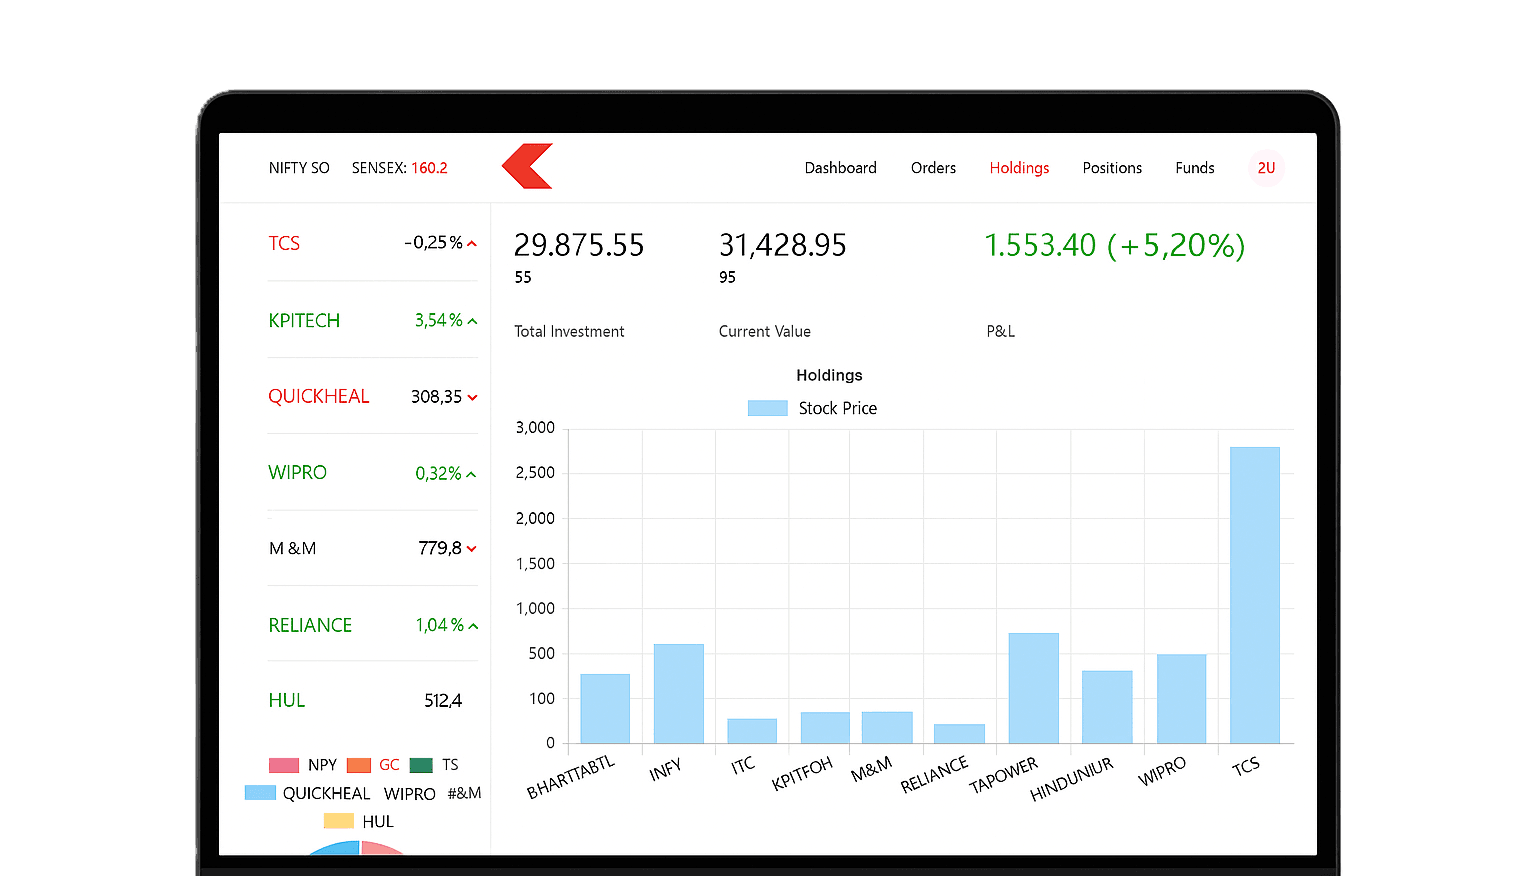Click the WIPRO green up chevron
The width and height of the screenshot is (1536, 876).
pyautogui.click(x=471, y=474)
